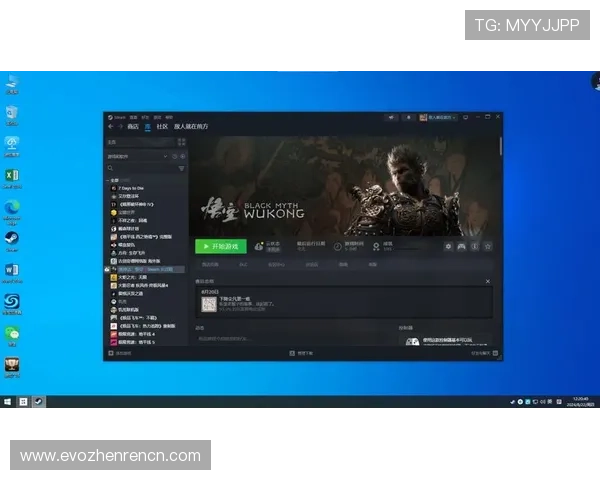Open game settings gear icon

tap(448, 246)
